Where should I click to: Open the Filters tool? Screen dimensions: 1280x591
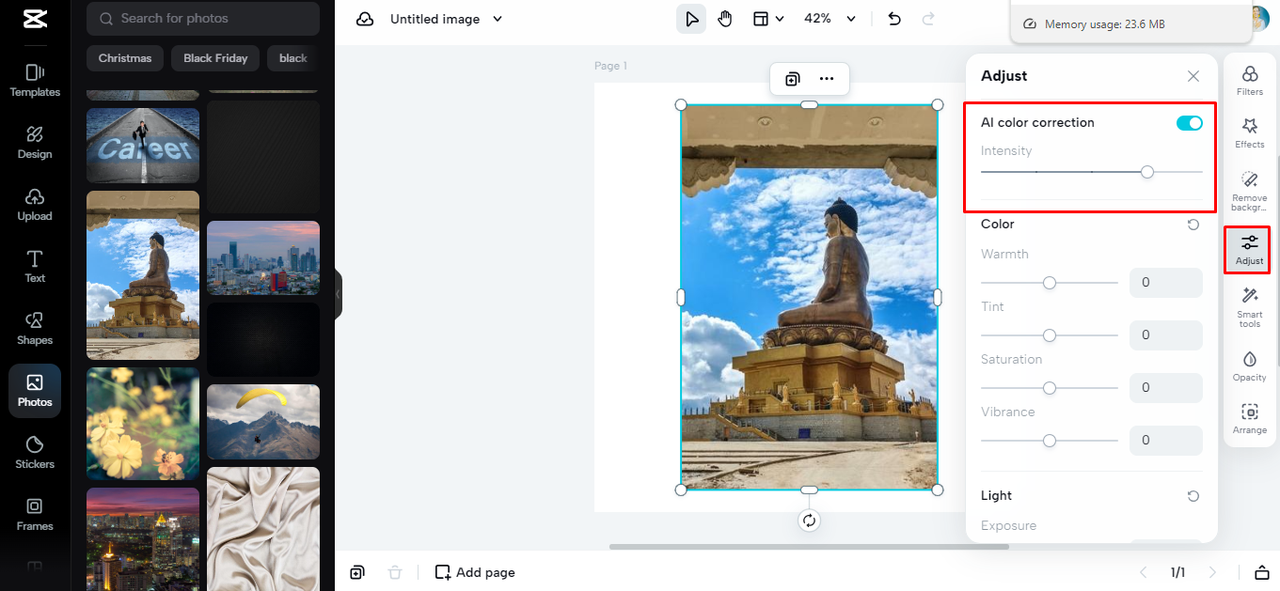pos(1249,80)
